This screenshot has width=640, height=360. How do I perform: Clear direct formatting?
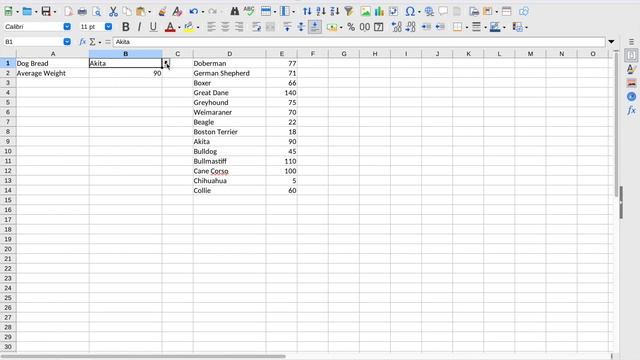(x=177, y=11)
